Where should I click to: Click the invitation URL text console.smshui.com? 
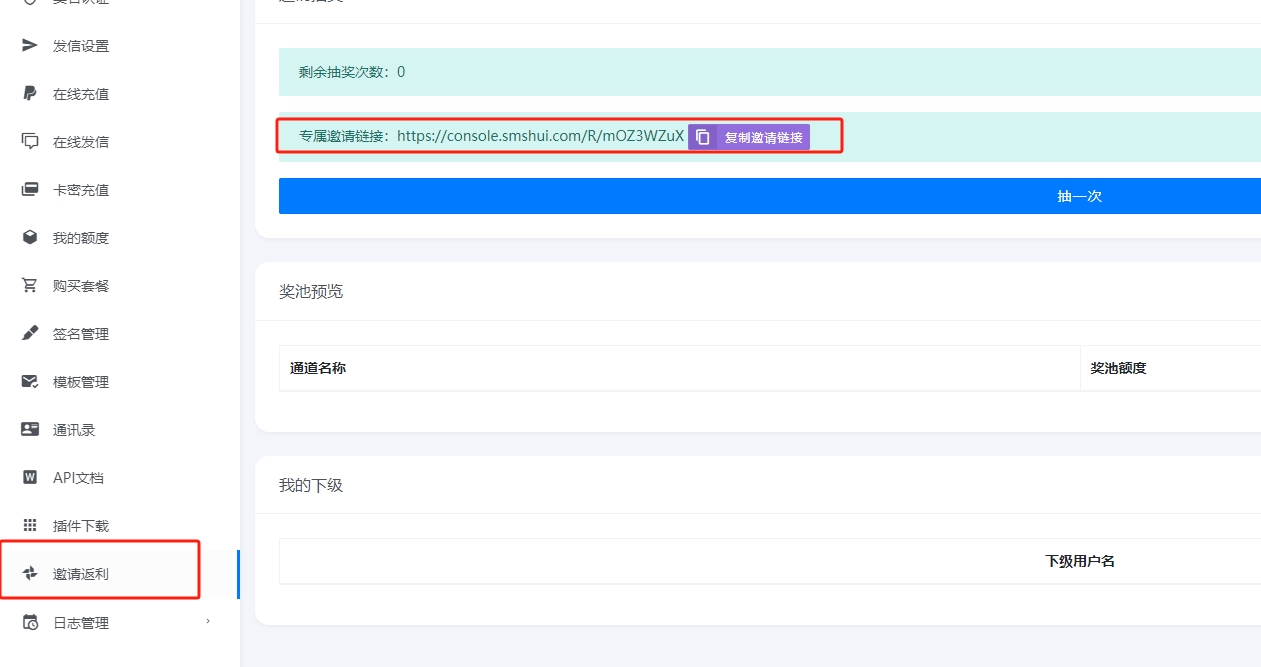tap(540, 136)
